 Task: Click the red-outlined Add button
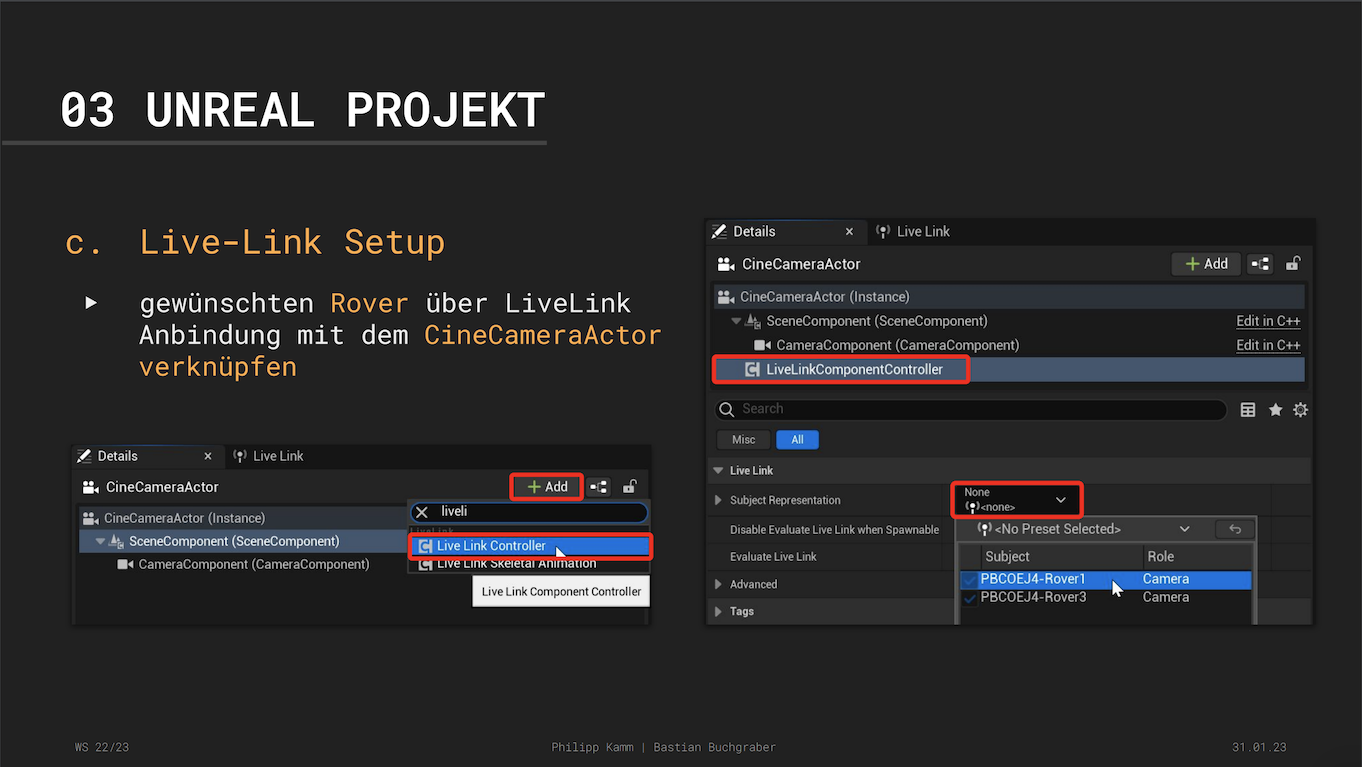[547, 487]
